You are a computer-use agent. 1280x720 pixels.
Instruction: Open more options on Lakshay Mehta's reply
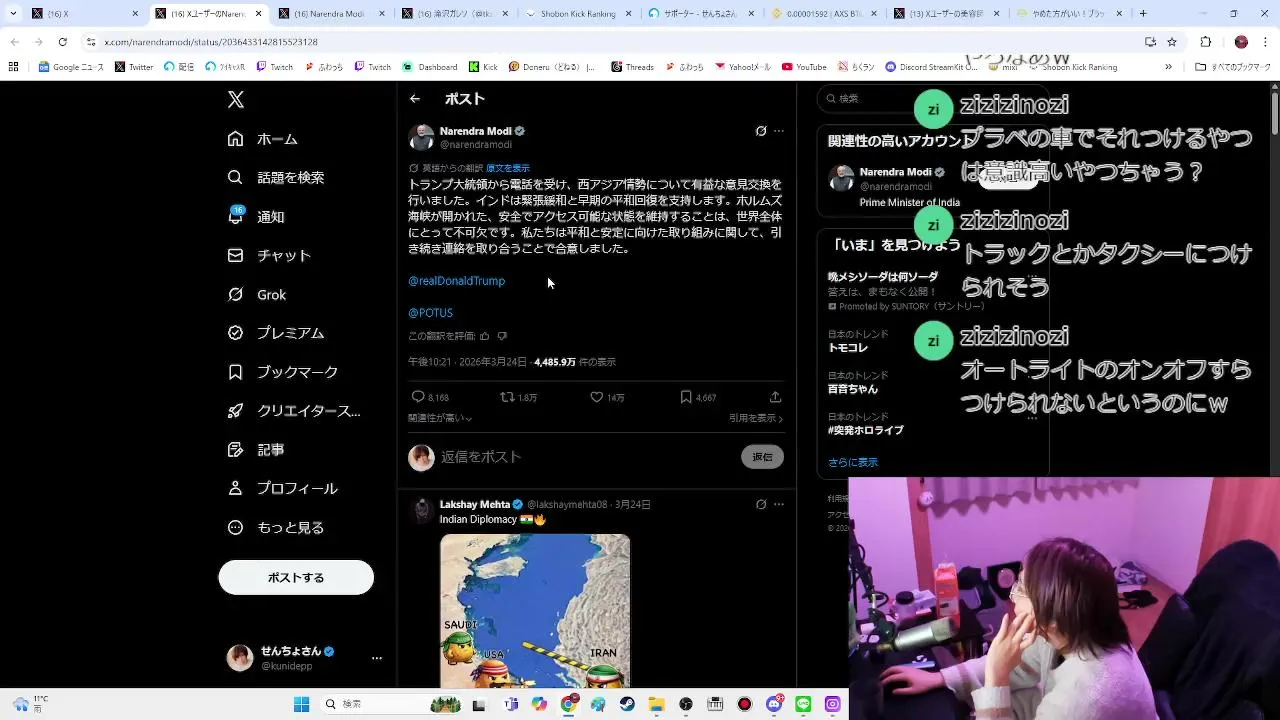779,504
